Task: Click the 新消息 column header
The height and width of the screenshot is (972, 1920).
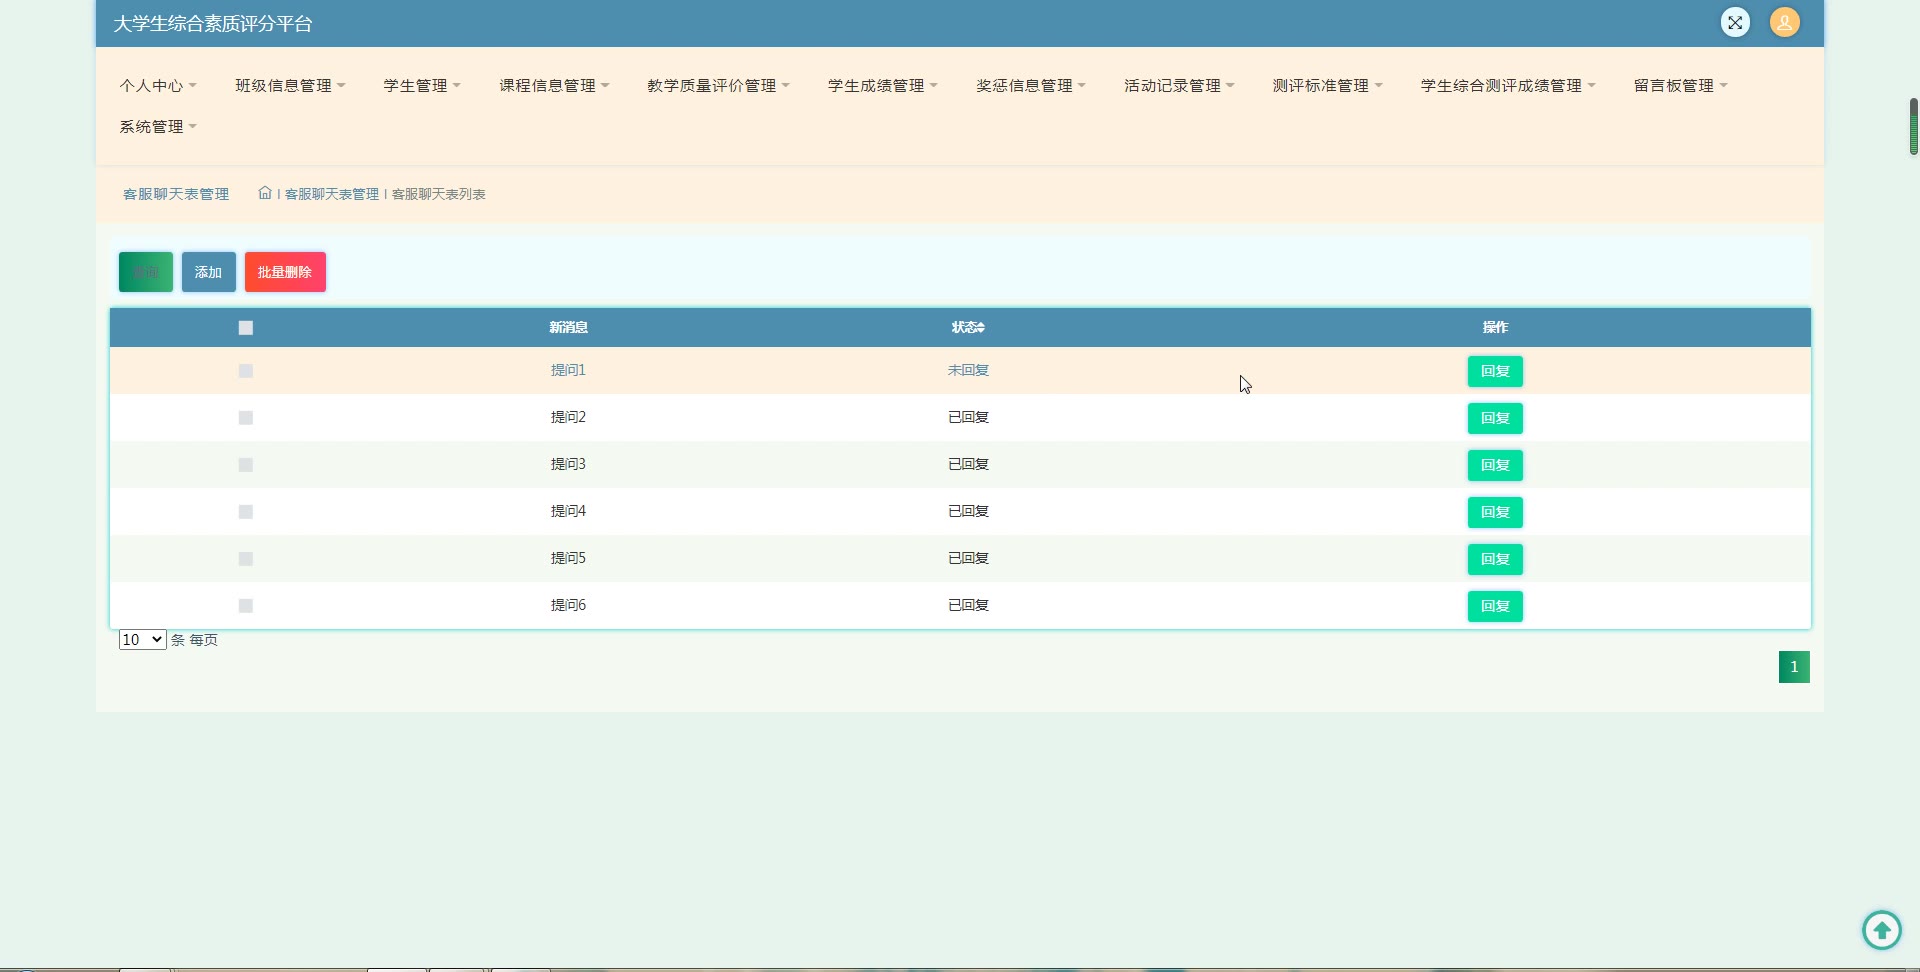Action: pos(568,327)
